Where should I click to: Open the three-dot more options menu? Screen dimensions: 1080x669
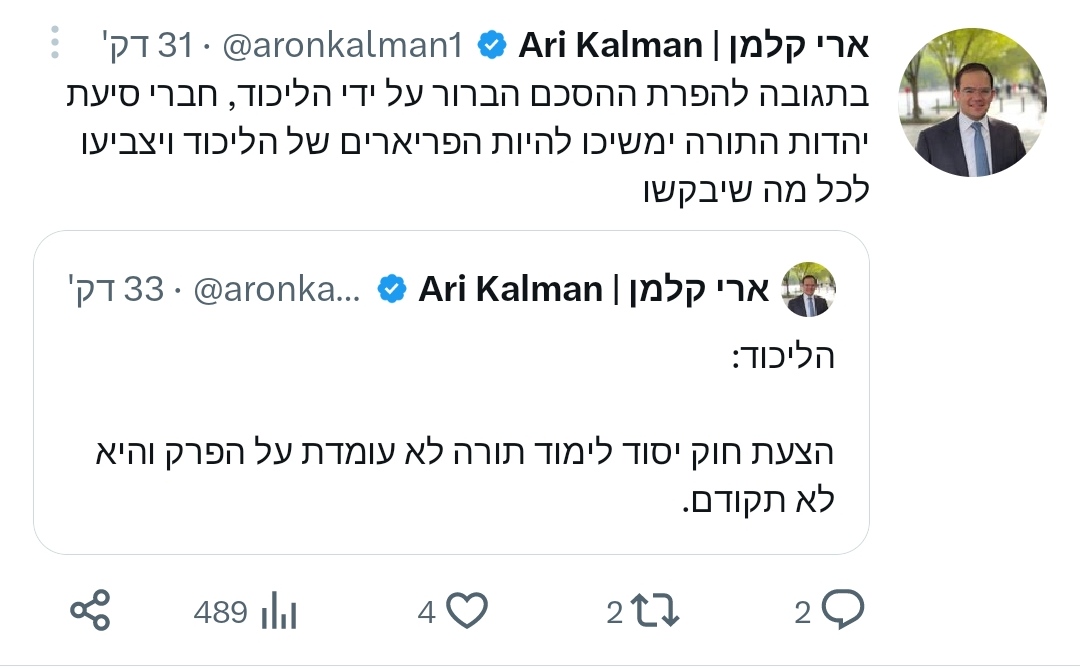point(55,44)
